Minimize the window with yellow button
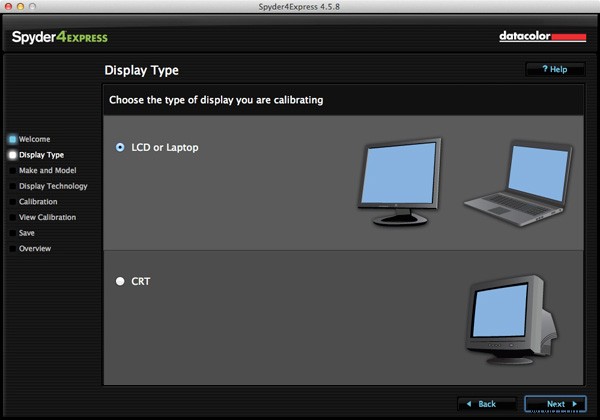Viewport: 600px width, 420px height. point(21,7)
